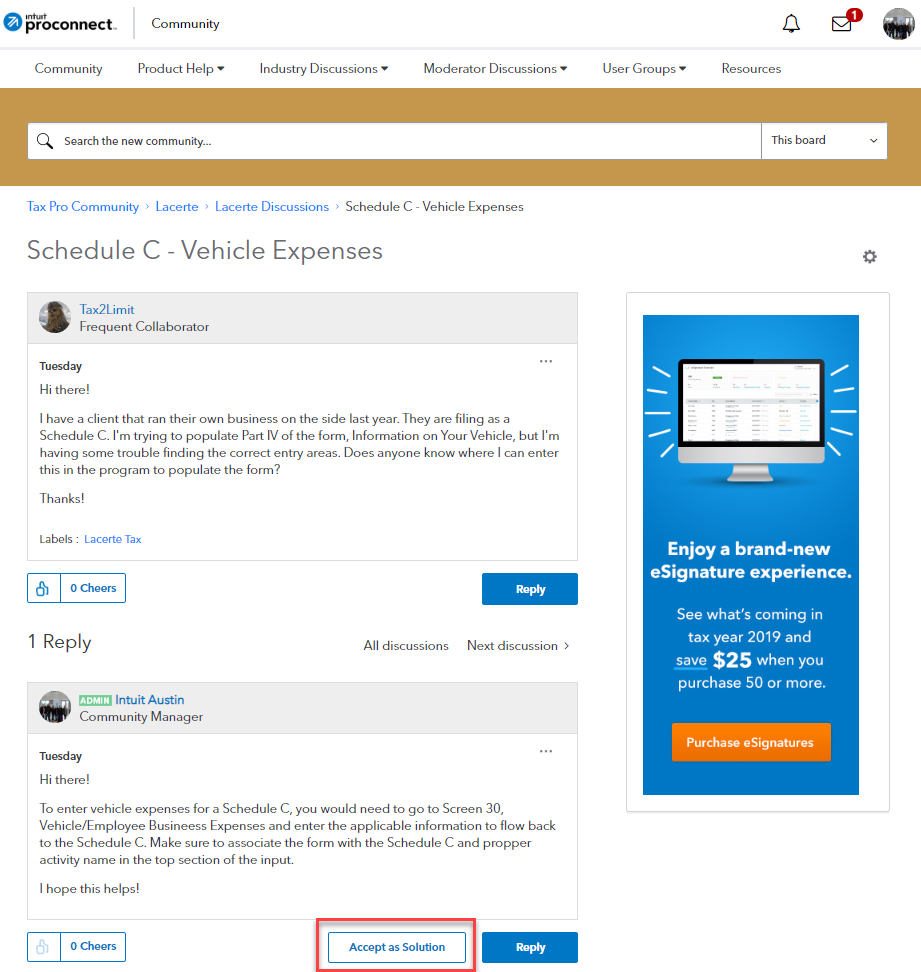Expand the Industry Discussions dropdown
The height and width of the screenshot is (972, 921).
coord(323,69)
